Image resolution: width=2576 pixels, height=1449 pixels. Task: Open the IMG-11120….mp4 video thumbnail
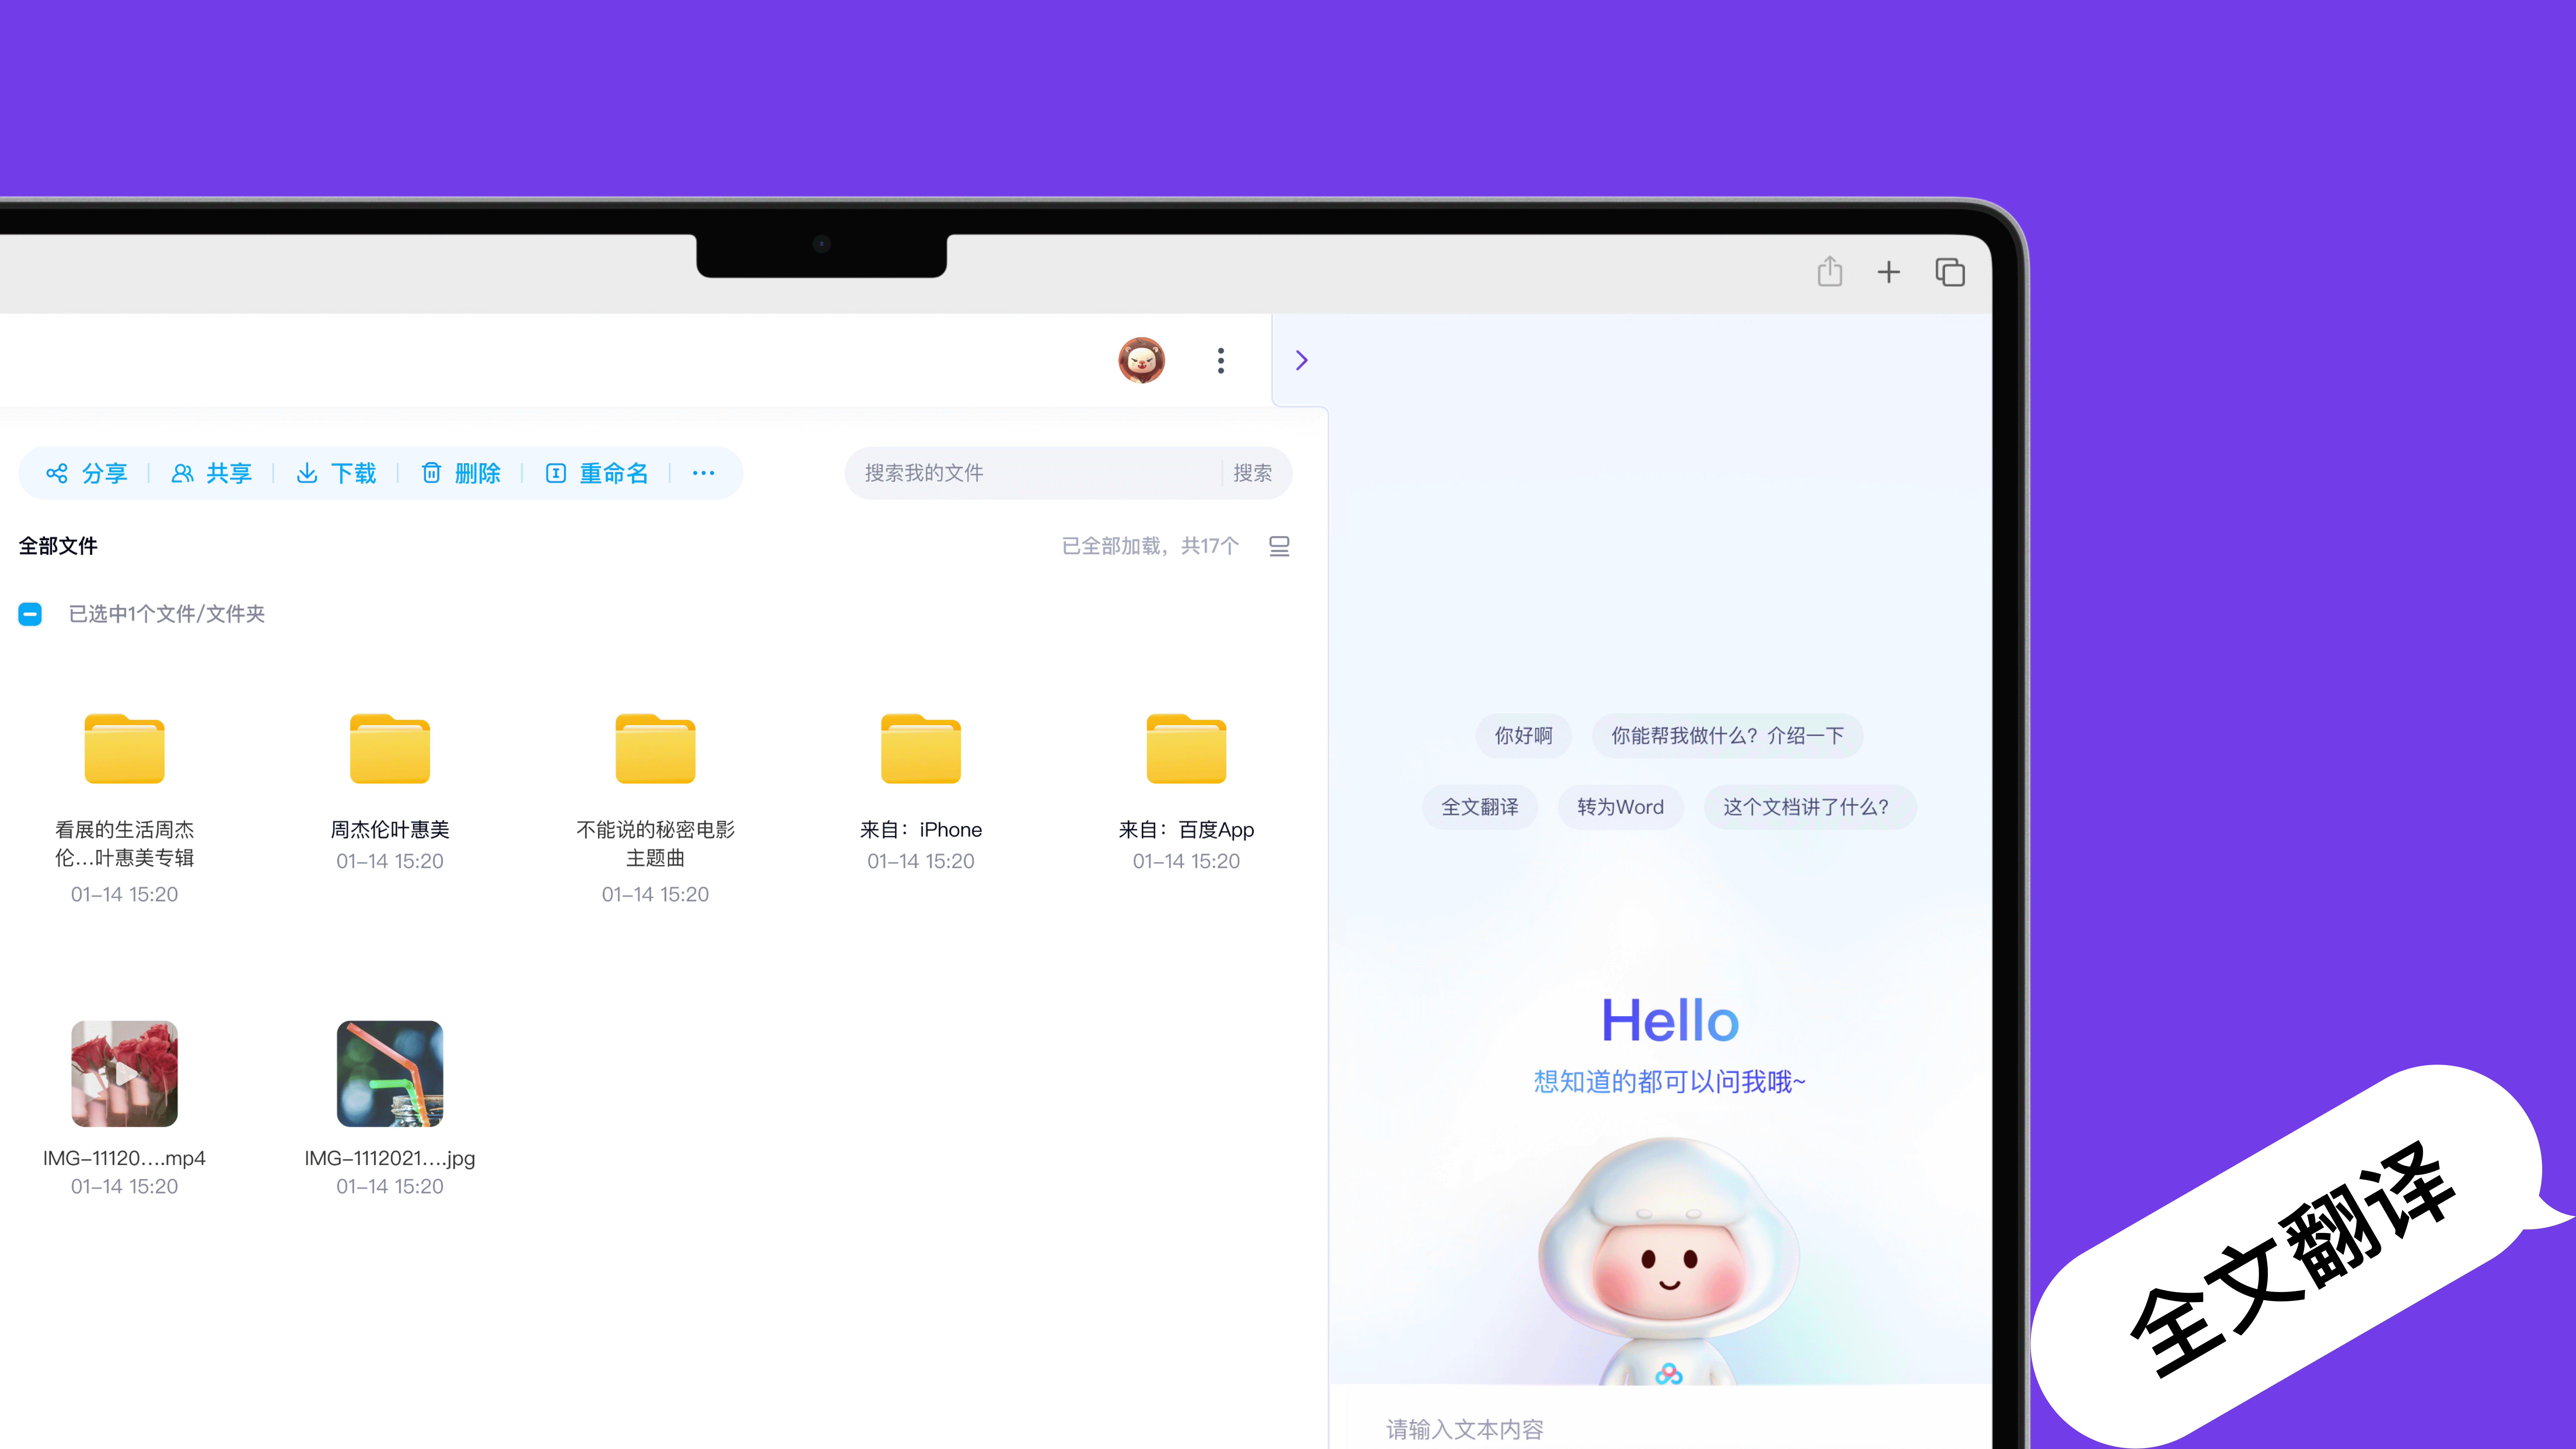click(x=124, y=1074)
